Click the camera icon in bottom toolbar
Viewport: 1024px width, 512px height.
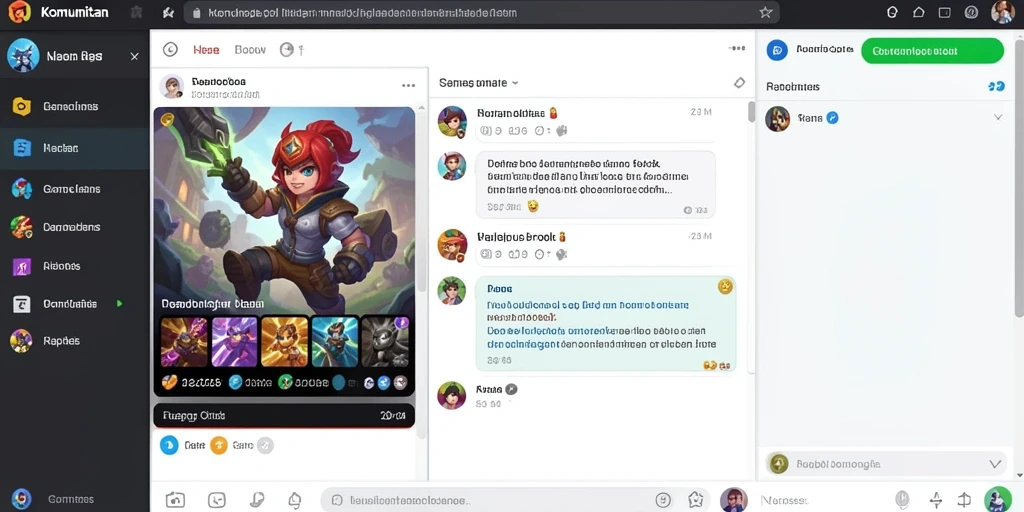click(x=175, y=500)
